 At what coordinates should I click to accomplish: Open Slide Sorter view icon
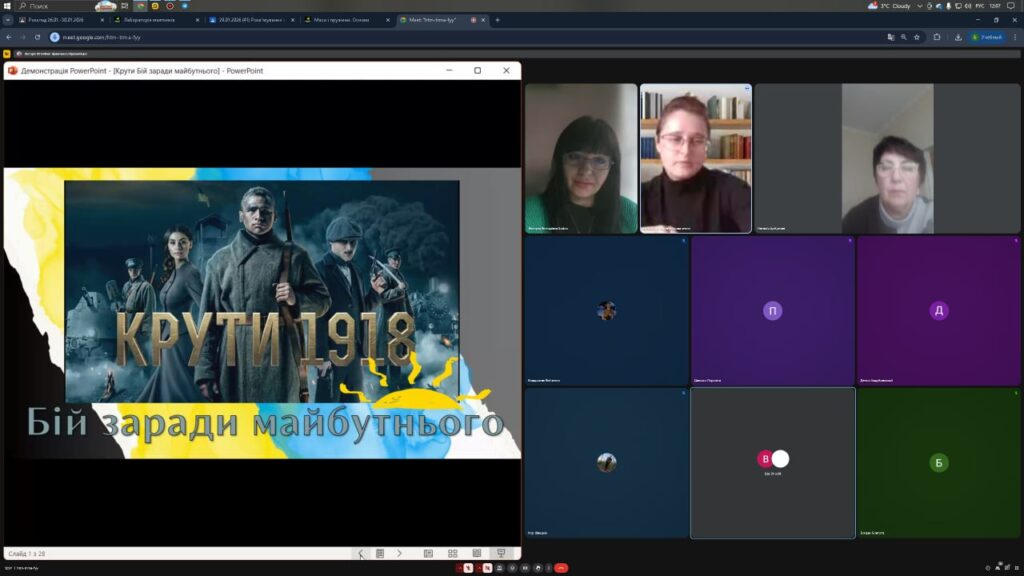click(452, 553)
